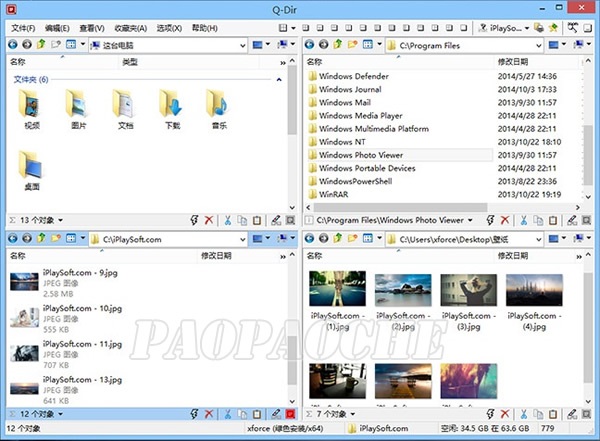The height and width of the screenshot is (441, 600).
Task: Click the back arrow in the C:\iPlaySoft.com pane
Action: click(13, 238)
